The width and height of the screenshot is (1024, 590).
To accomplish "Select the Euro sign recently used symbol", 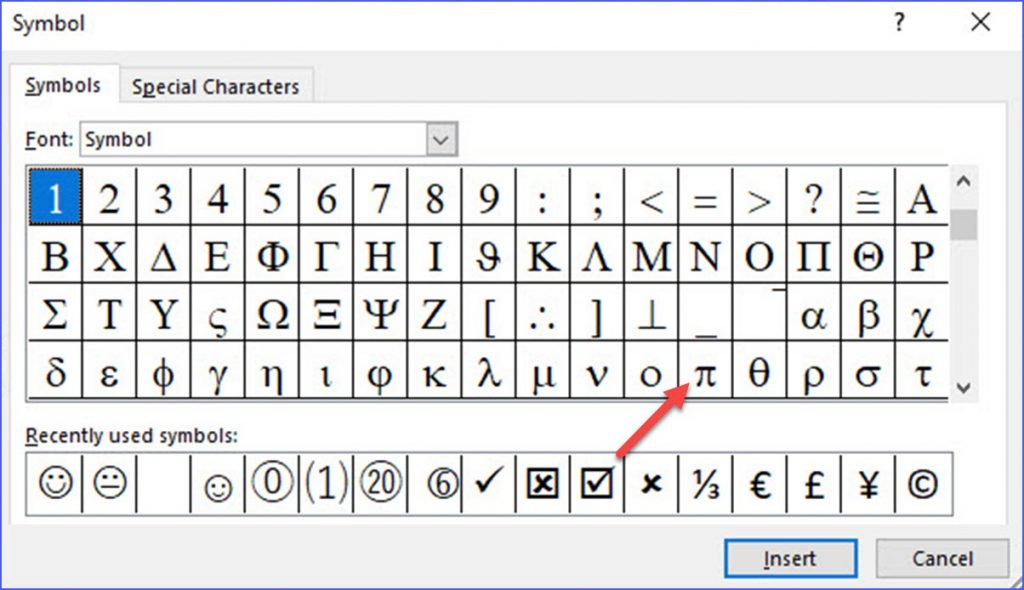I will (x=760, y=484).
